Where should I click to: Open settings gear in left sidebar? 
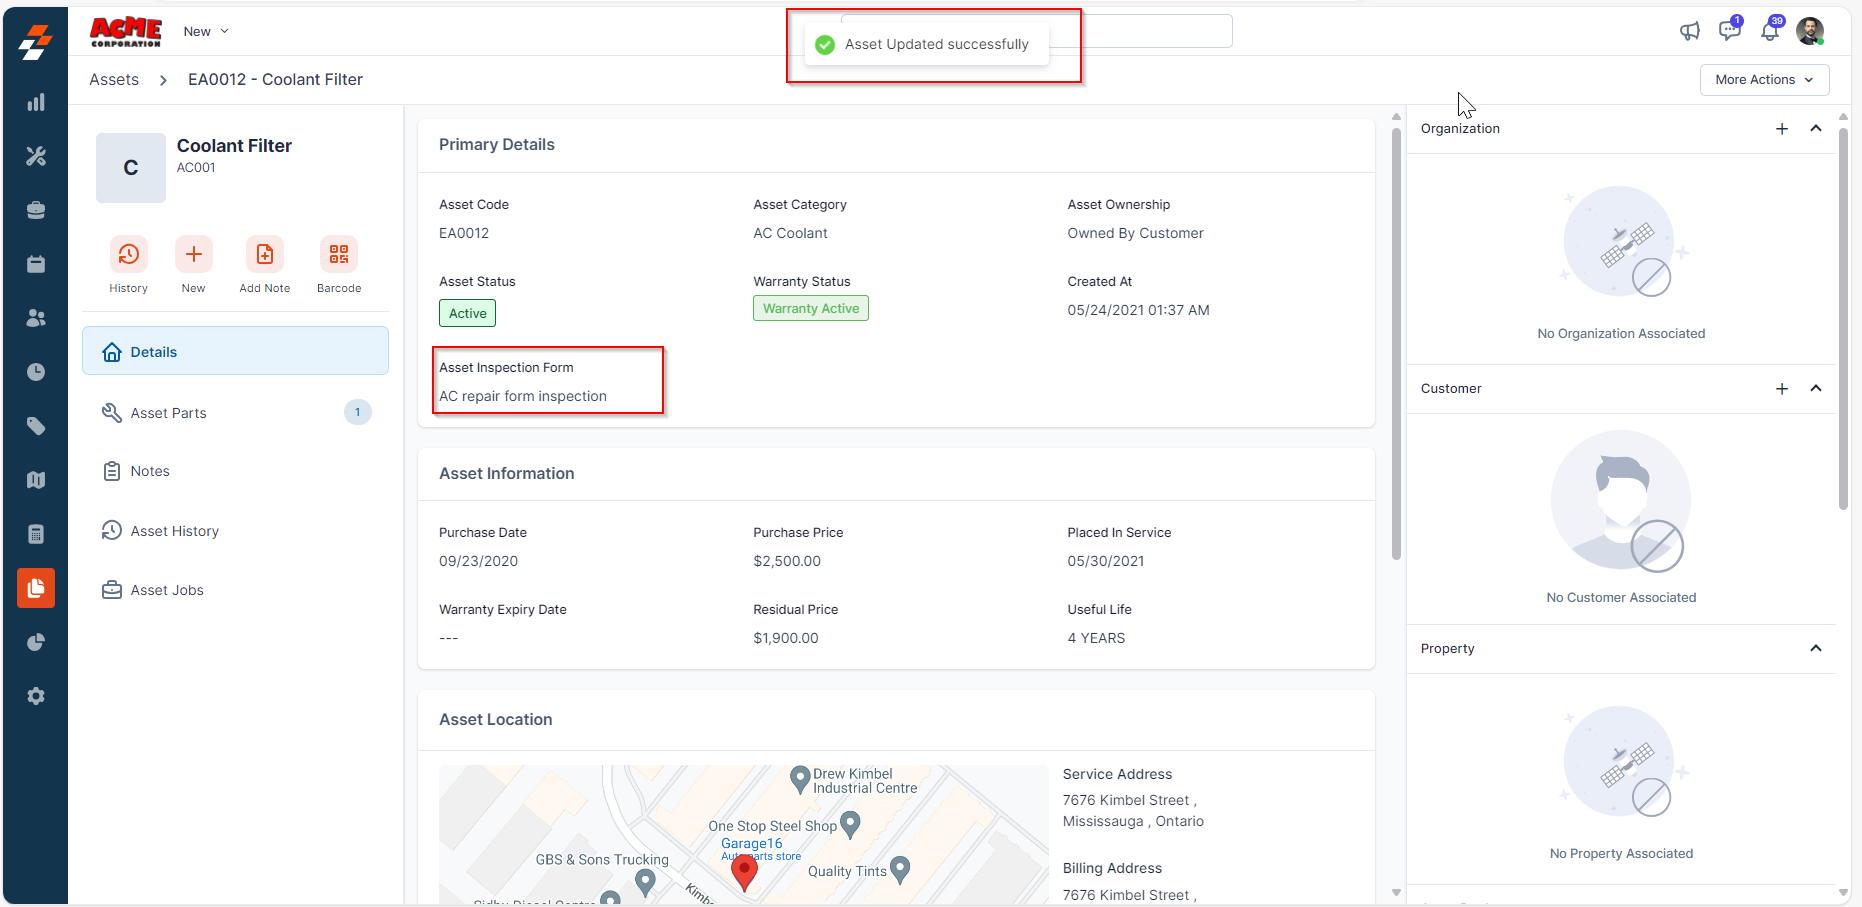pyautogui.click(x=36, y=696)
